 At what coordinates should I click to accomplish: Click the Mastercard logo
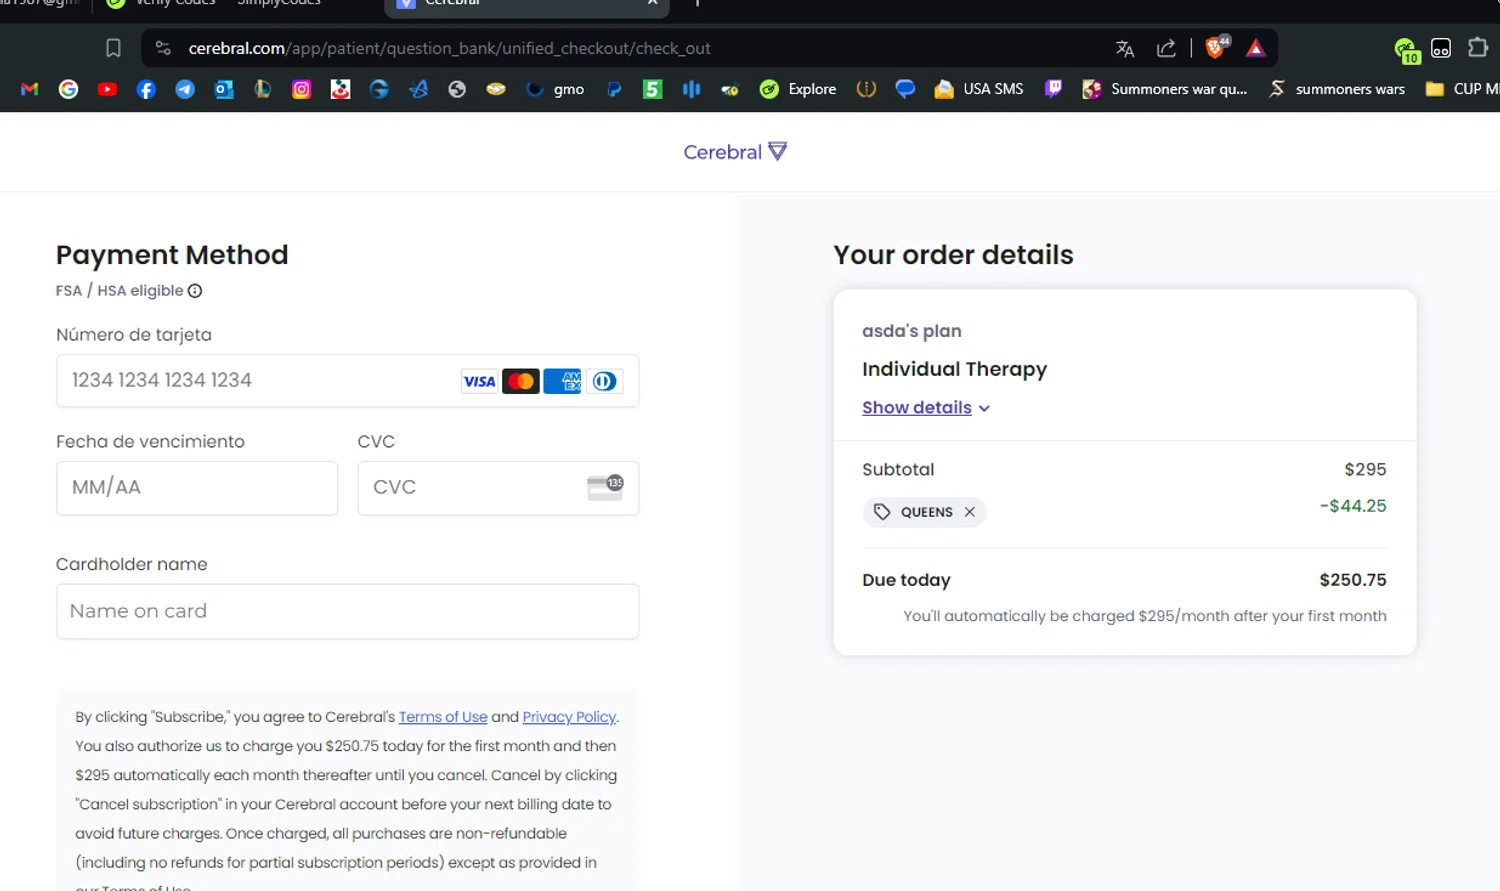click(521, 381)
